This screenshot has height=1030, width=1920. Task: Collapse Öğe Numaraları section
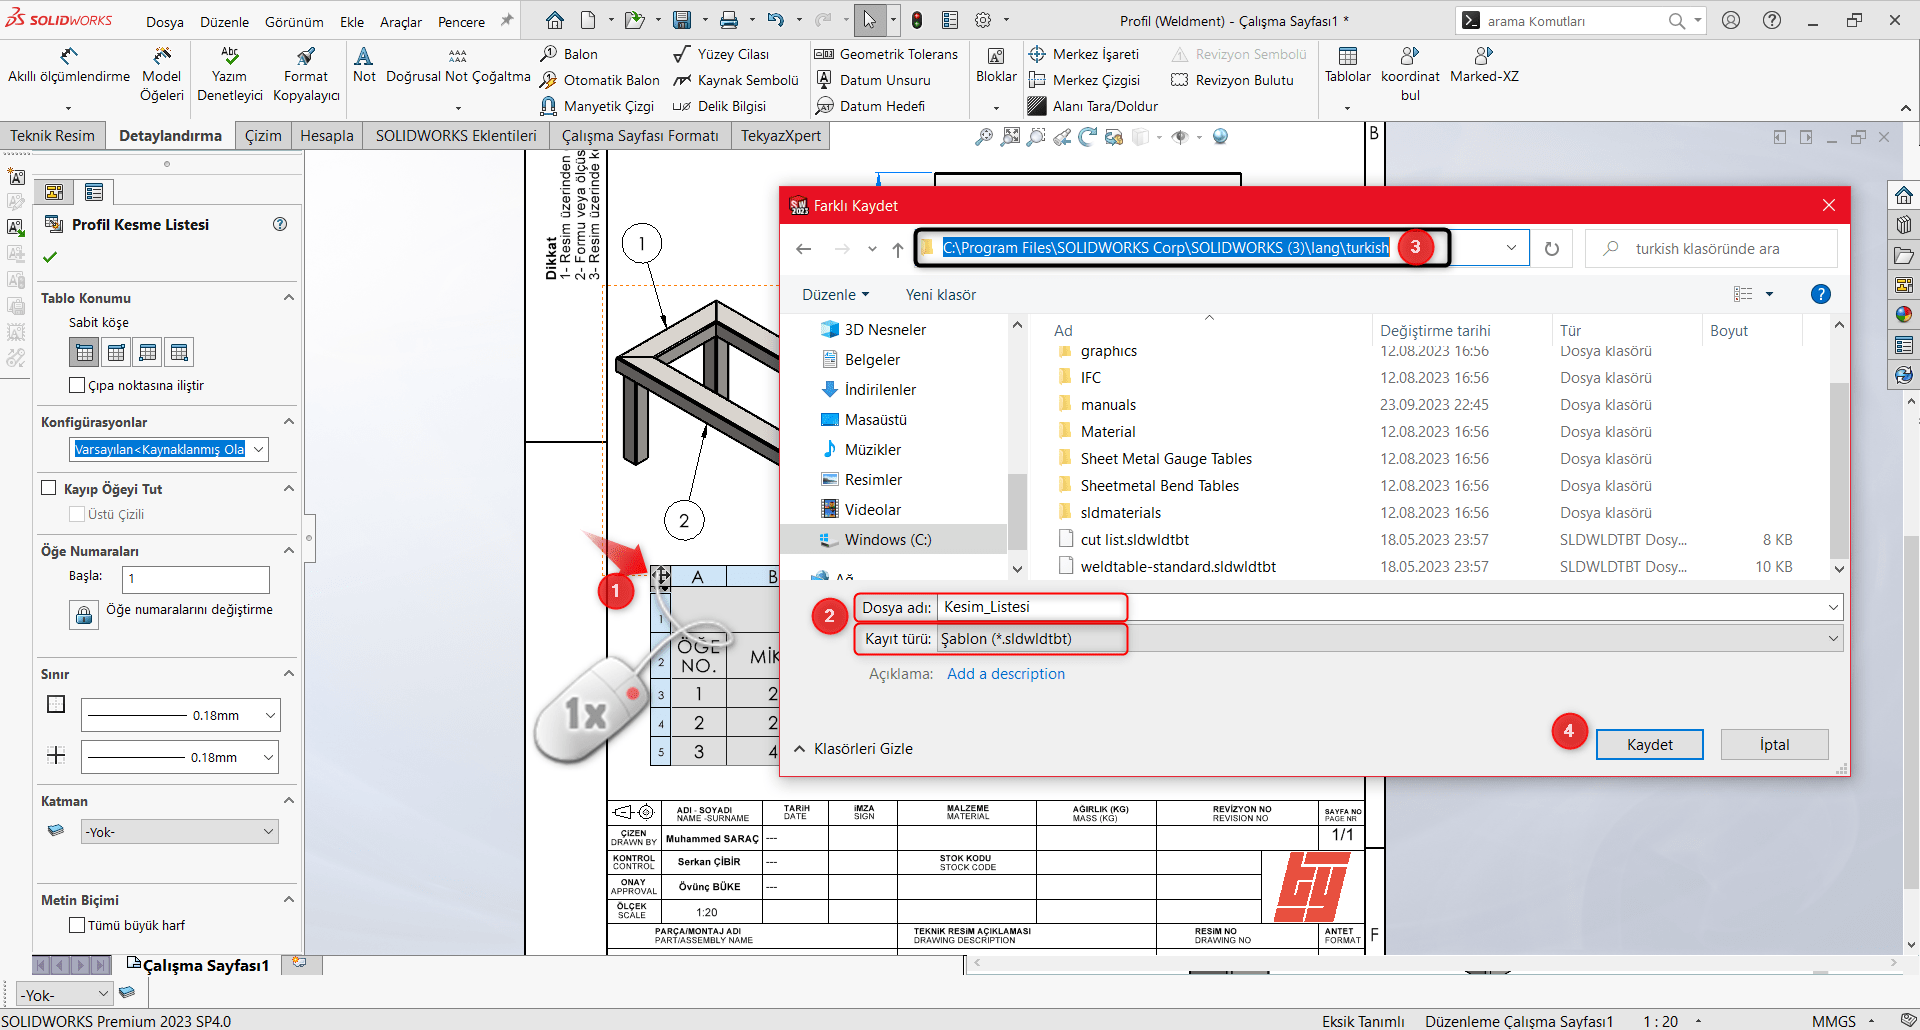coord(288,550)
